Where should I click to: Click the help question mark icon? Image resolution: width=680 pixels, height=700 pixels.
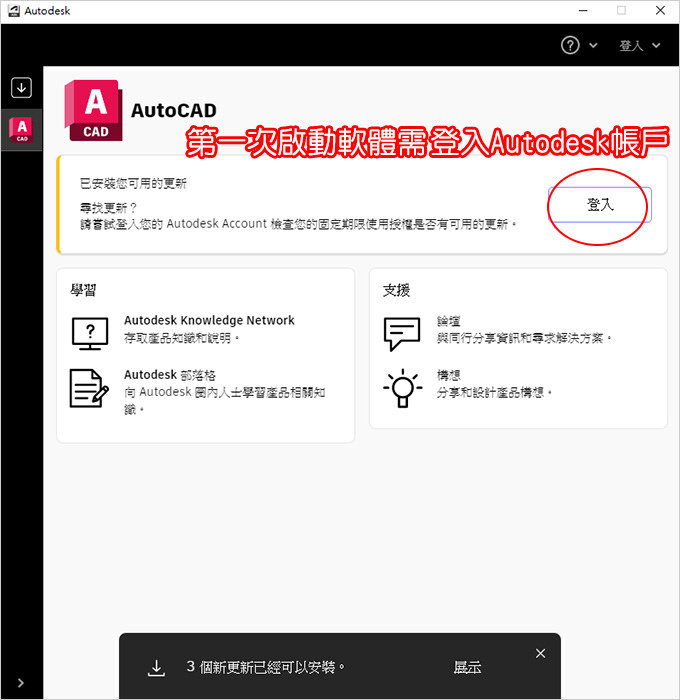[x=570, y=45]
